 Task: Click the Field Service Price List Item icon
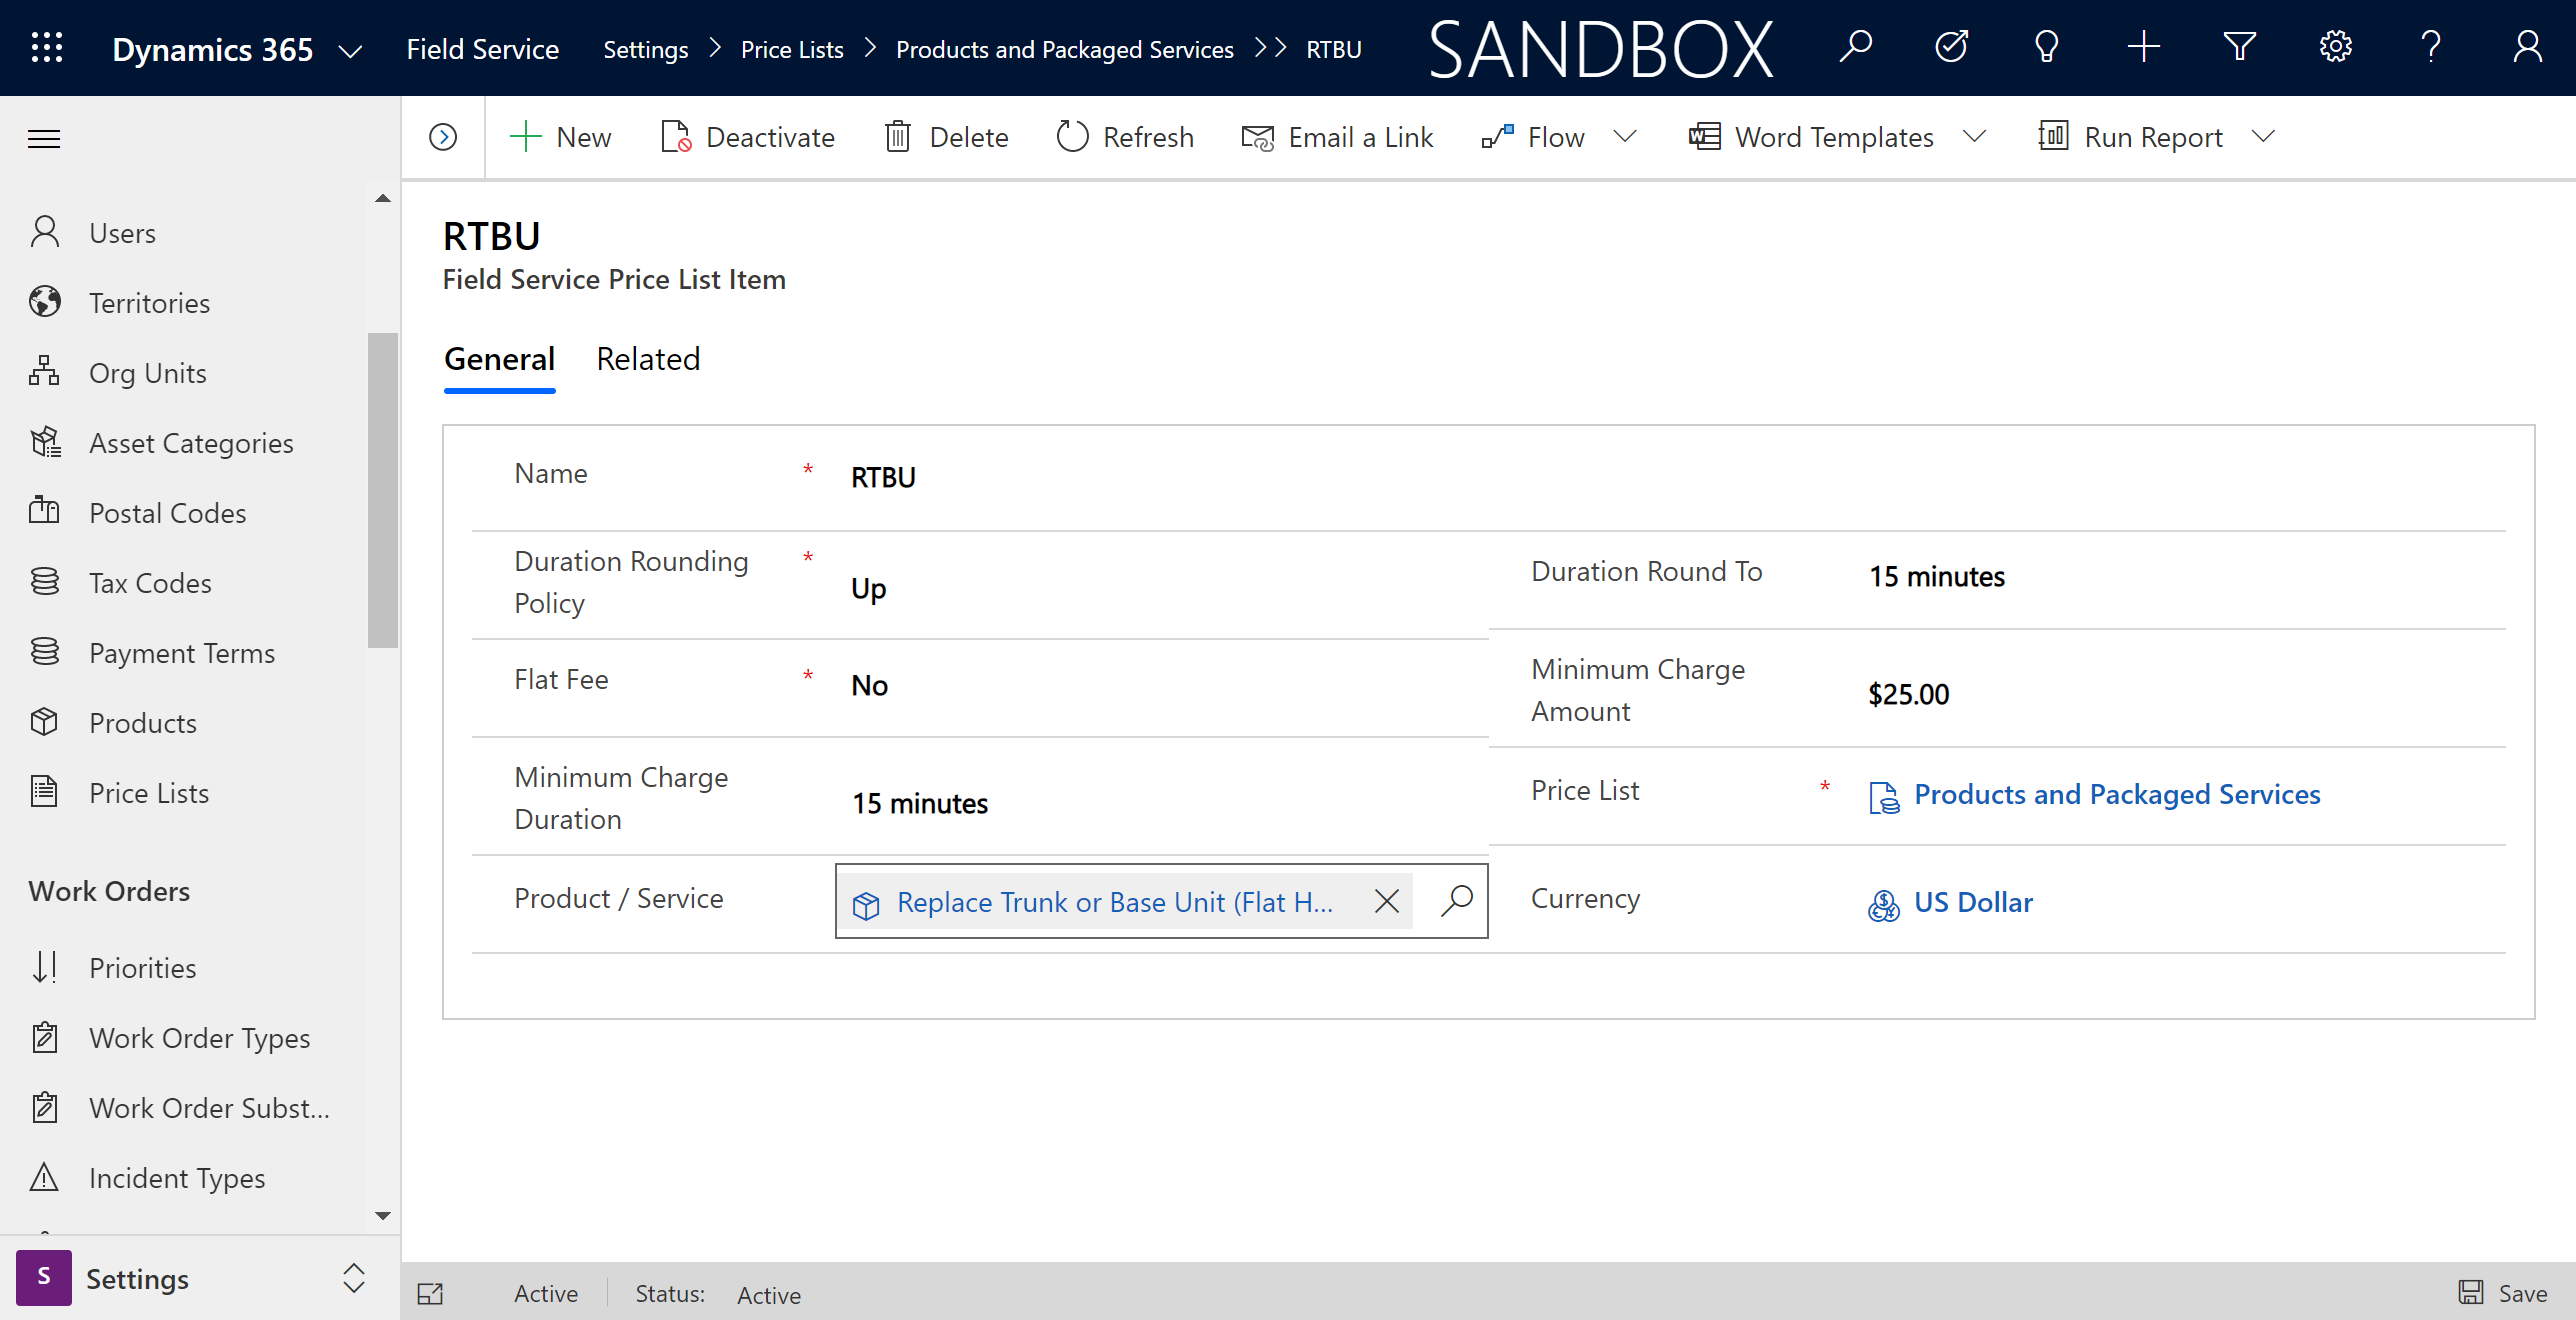click(434, 1293)
